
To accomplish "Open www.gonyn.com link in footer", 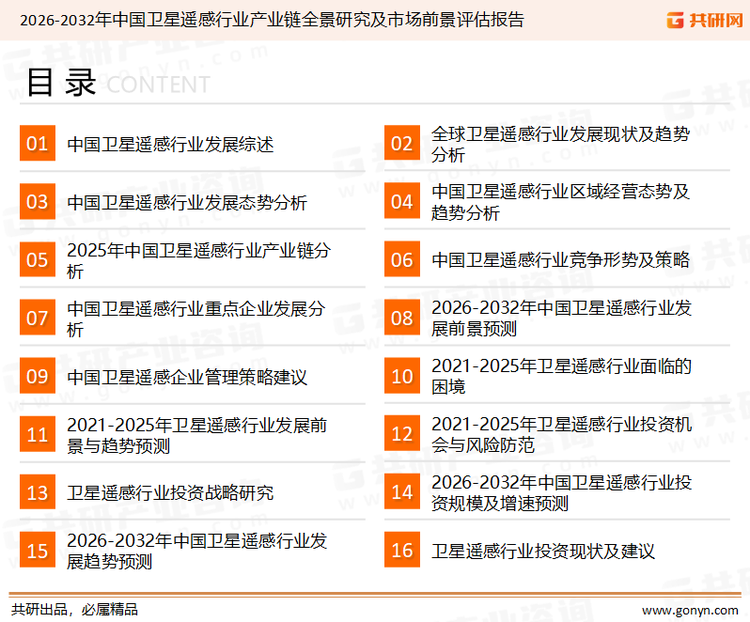I will (690, 611).
